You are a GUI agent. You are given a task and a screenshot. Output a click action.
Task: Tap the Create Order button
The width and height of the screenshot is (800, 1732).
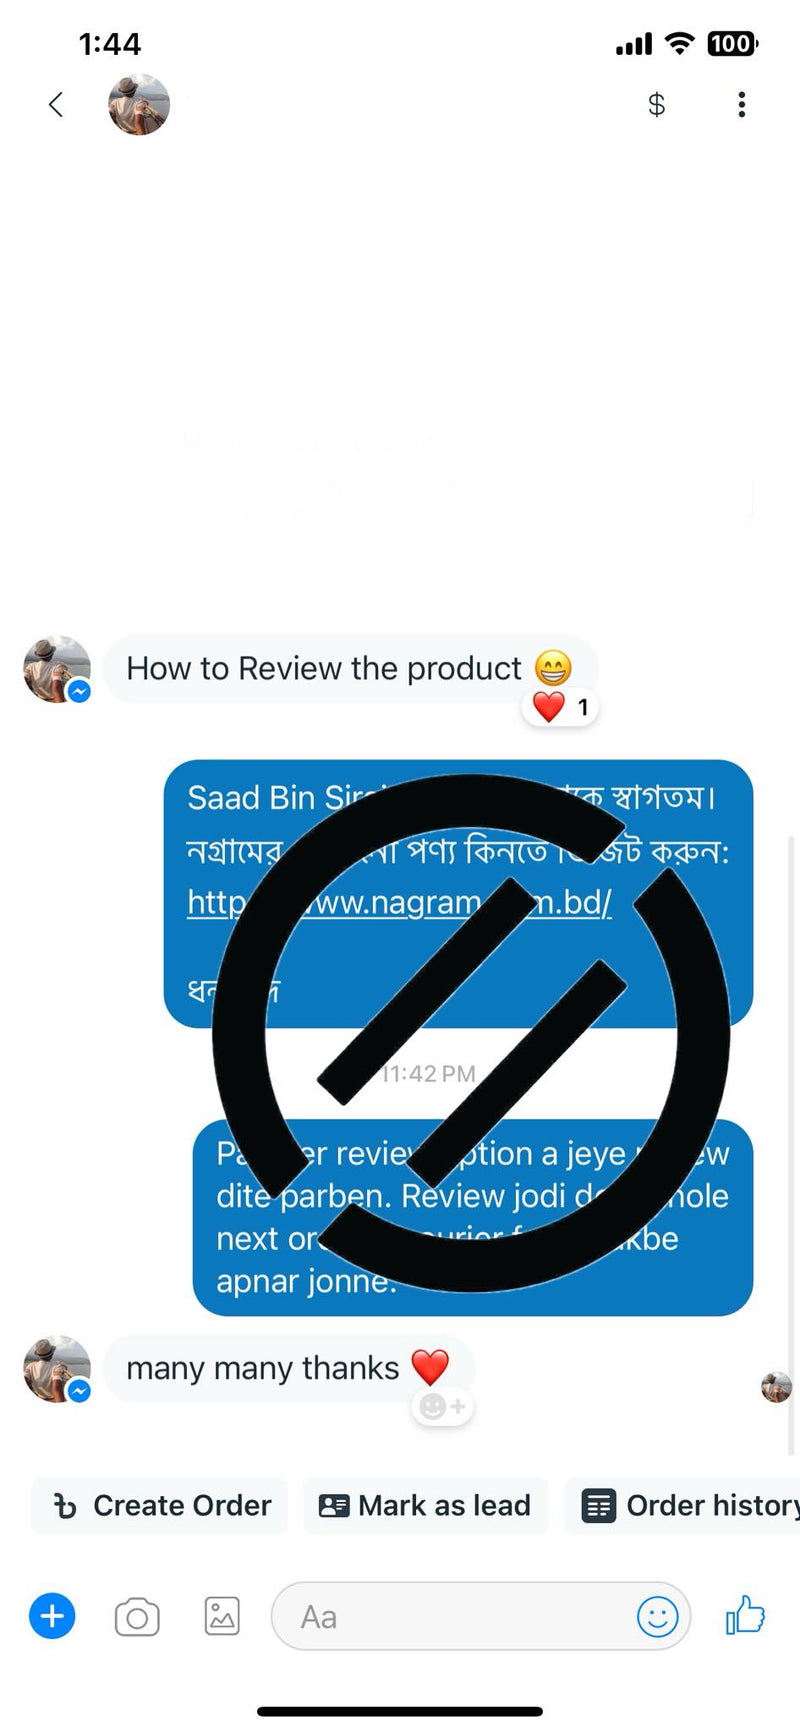(160, 1505)
